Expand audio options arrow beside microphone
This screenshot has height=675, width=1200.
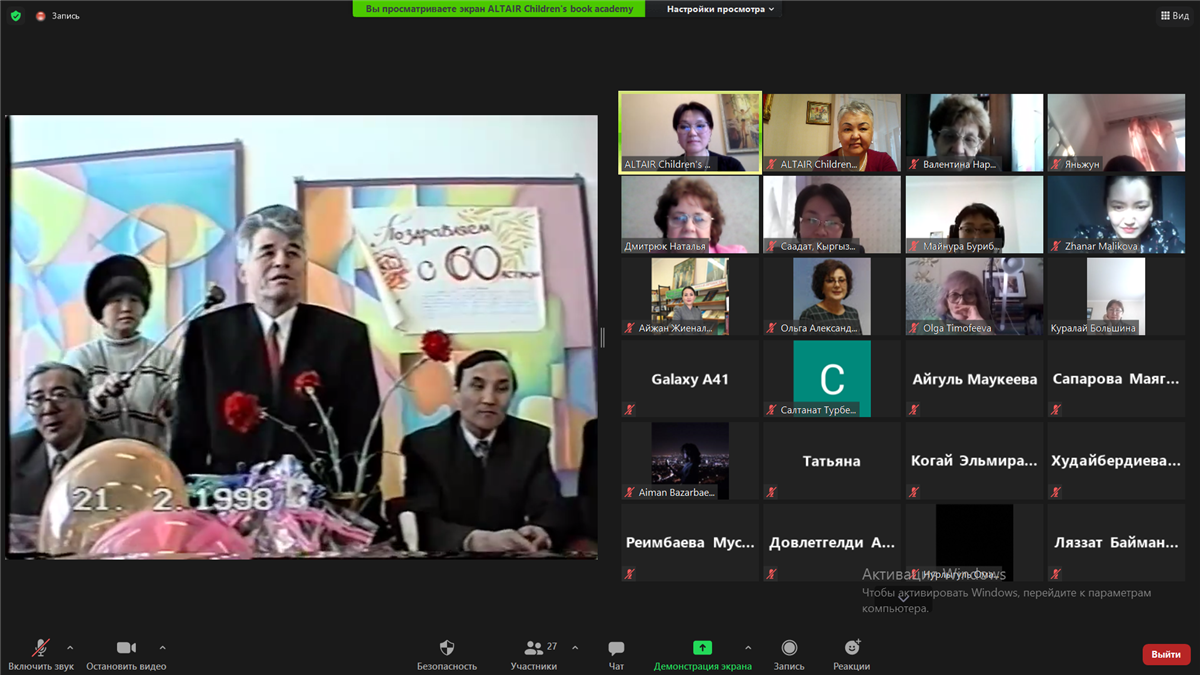point(70,648)
